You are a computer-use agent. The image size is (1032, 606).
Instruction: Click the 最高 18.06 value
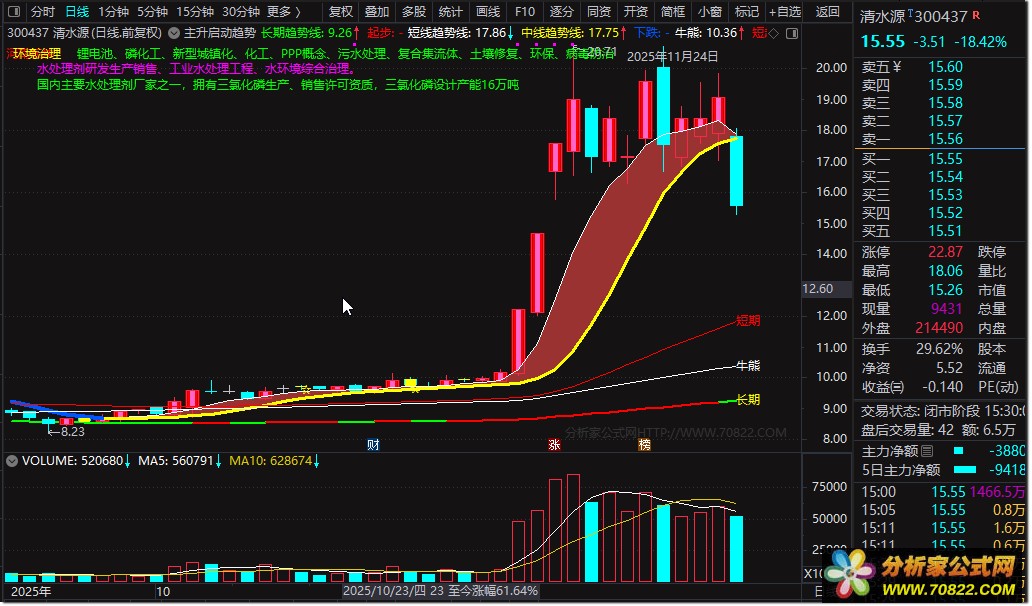coord(945,271)
